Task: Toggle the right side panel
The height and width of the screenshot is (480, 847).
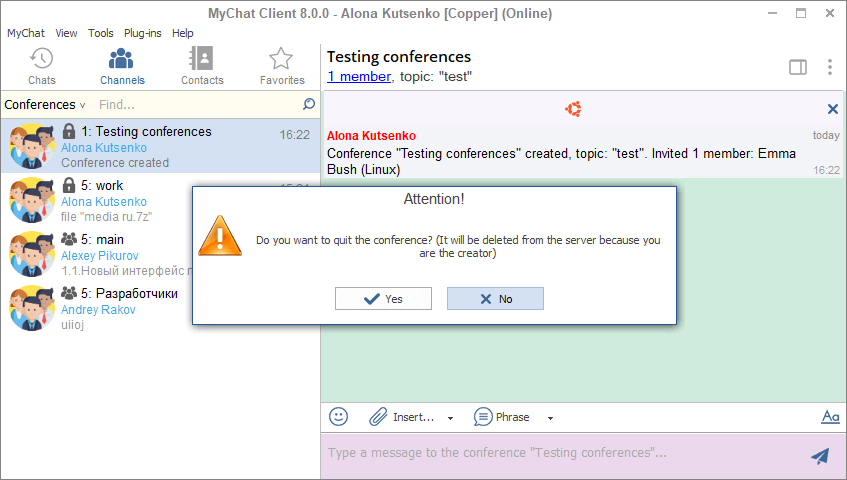Action: point(798,67)
